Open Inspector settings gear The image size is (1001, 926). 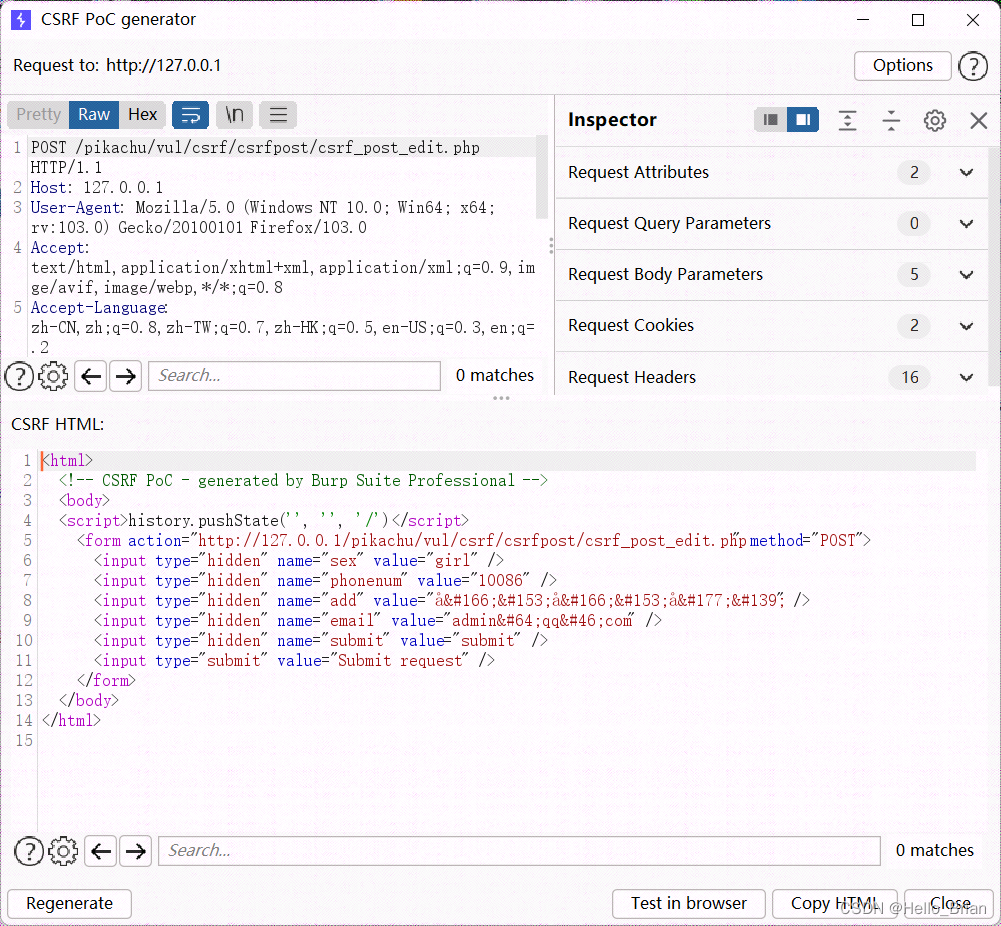coord(935,120)
